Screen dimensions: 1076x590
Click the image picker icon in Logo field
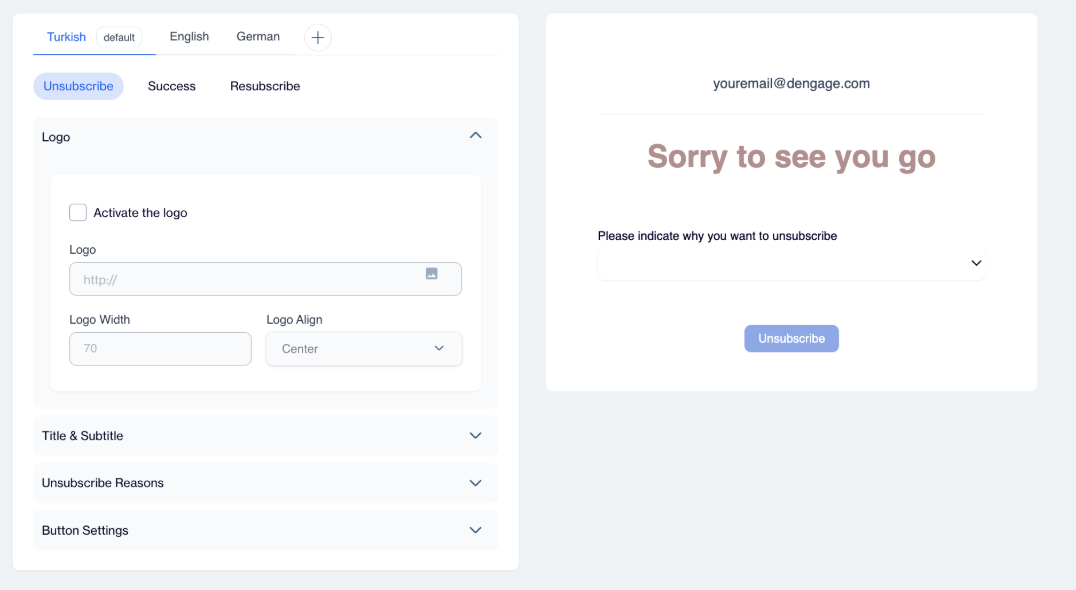[x=432, y=274]
